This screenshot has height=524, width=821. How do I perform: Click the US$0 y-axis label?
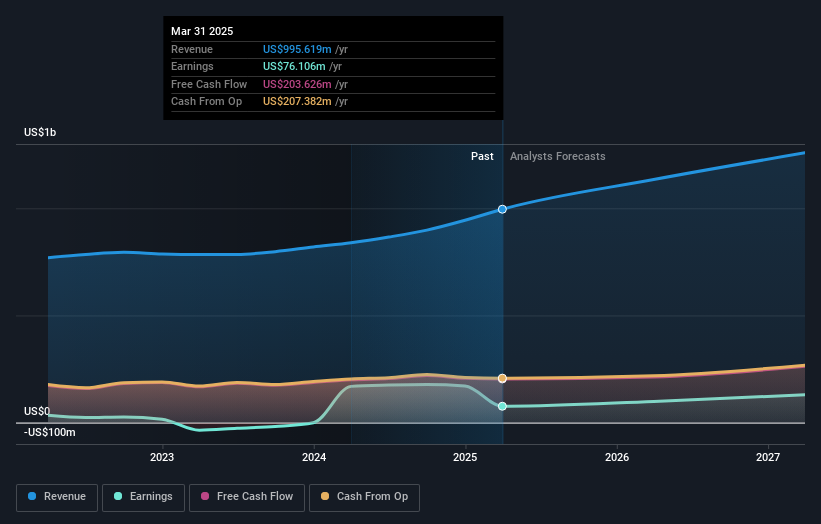(x=37, y=411)
